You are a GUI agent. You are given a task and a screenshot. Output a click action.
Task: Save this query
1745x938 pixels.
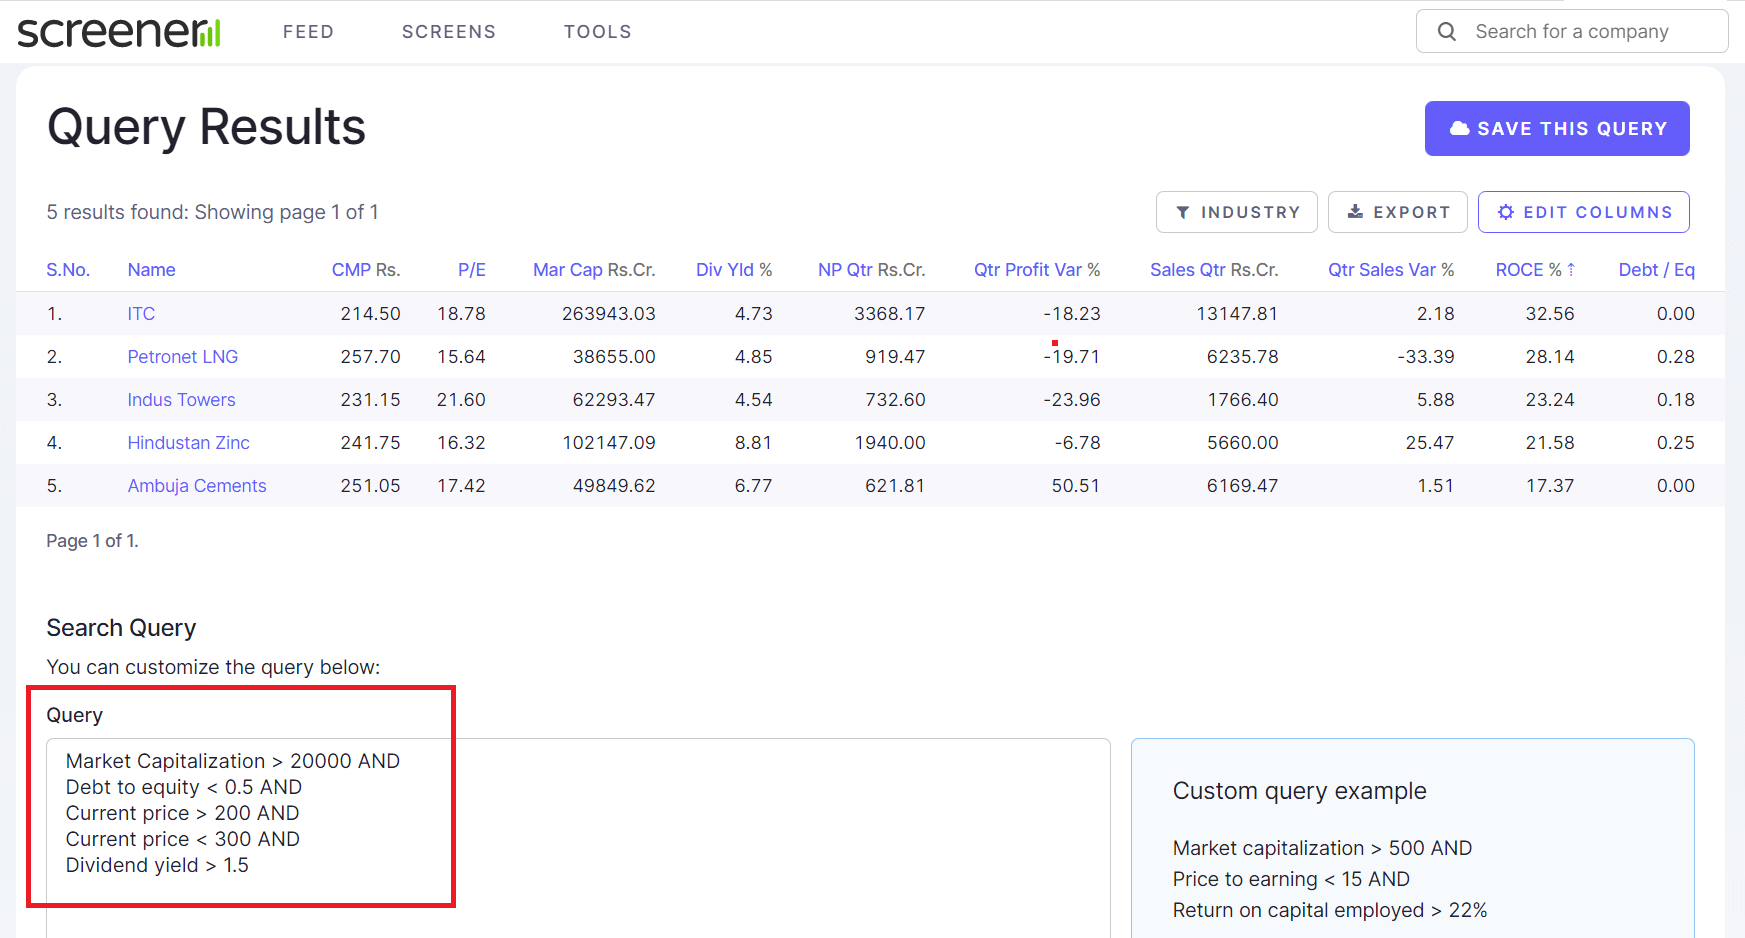1557,128
